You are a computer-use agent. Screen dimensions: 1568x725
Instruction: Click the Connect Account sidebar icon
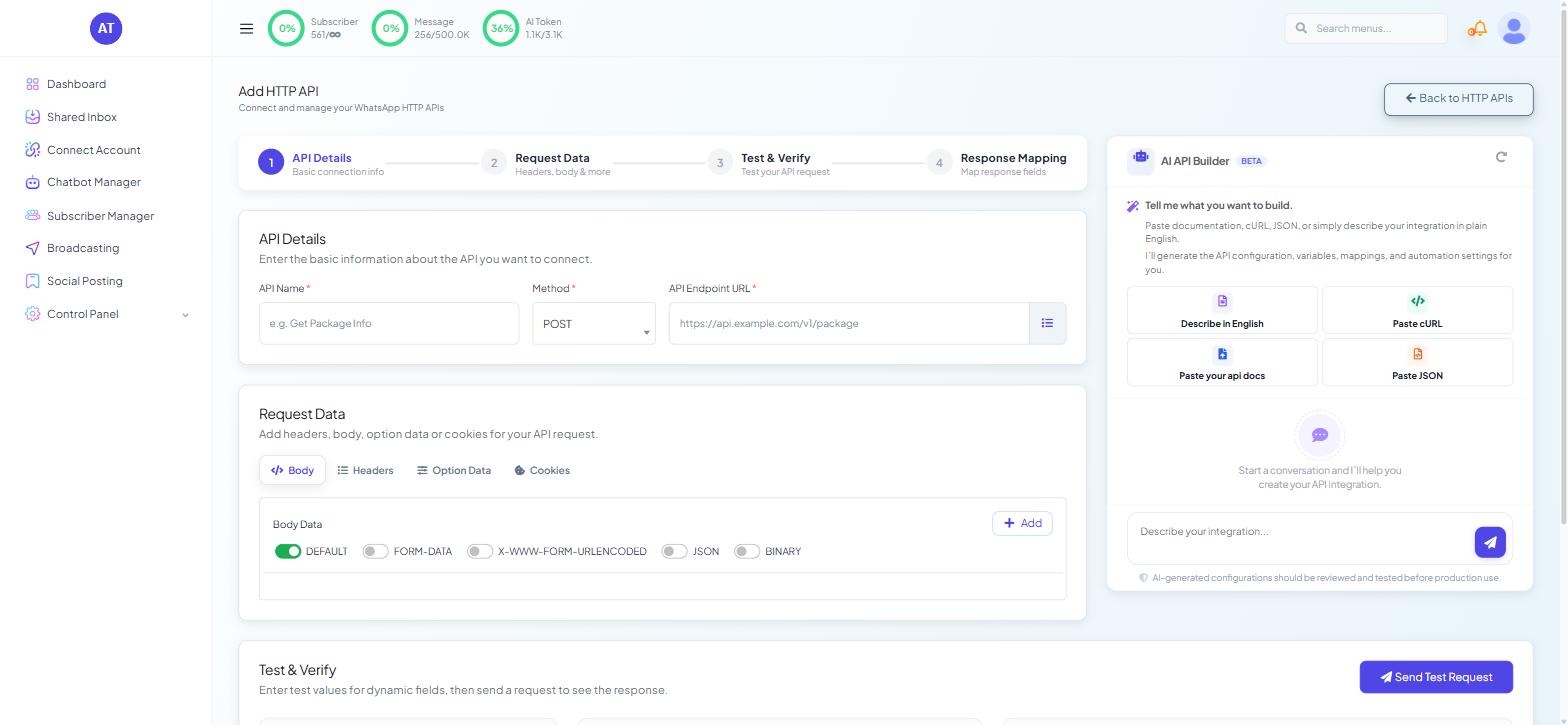[32, 150]
